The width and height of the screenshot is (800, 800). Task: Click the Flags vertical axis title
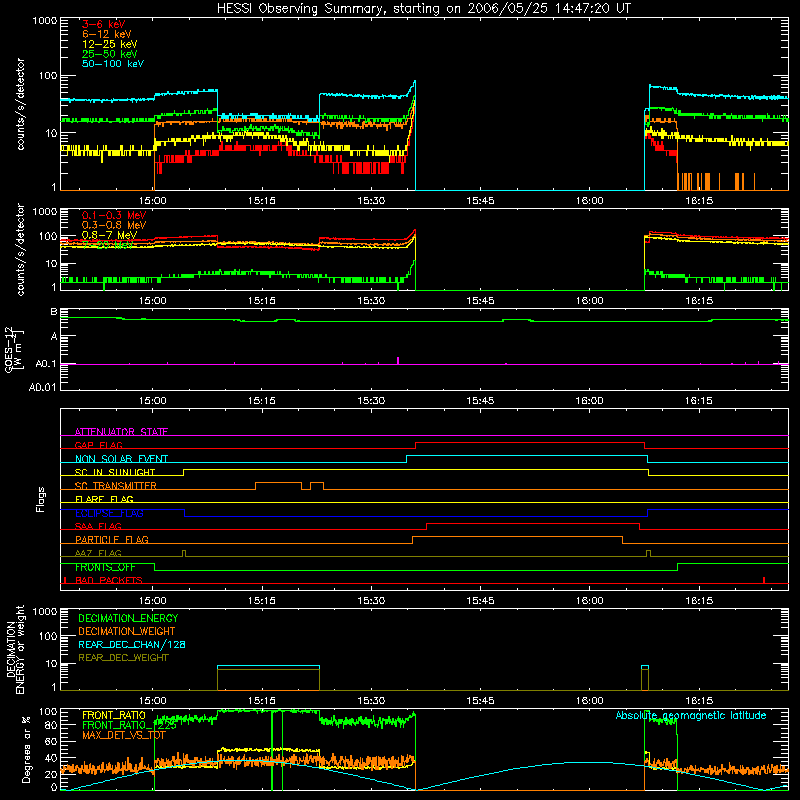(x=40, y=499)
